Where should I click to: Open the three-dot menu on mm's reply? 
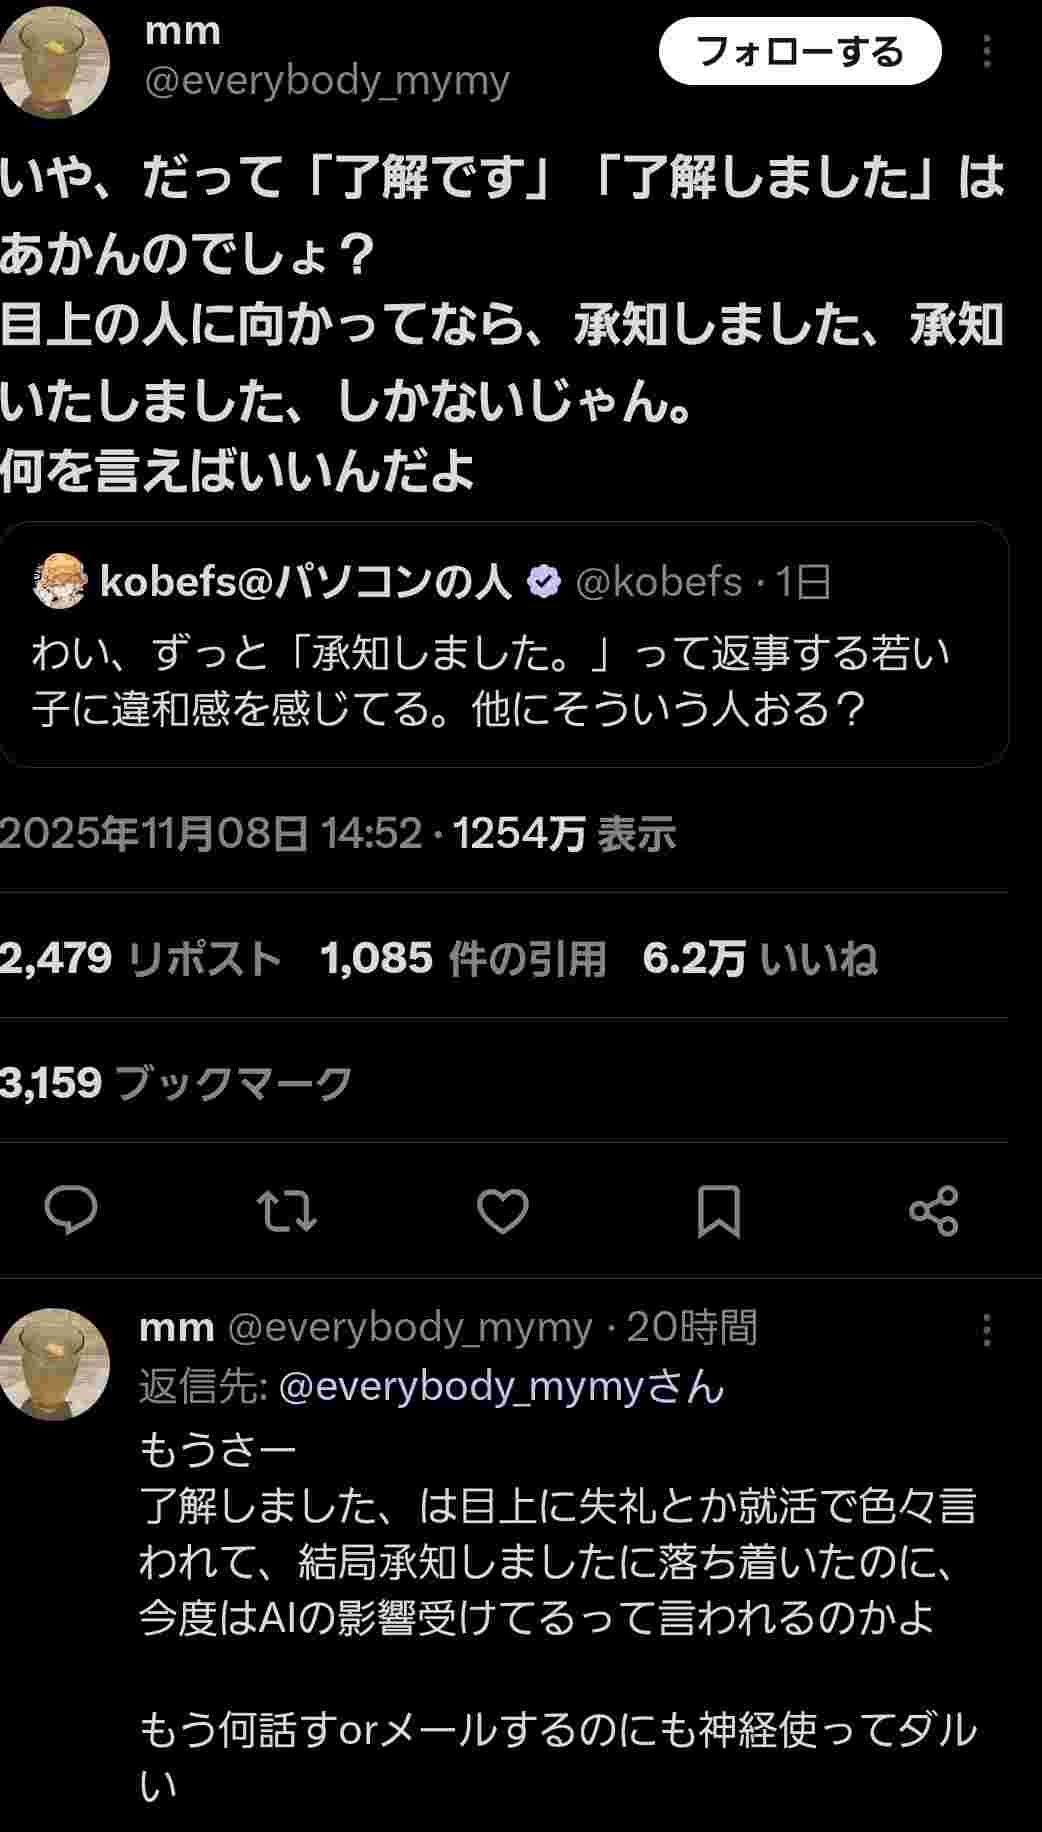click(x=987, y=1329)
